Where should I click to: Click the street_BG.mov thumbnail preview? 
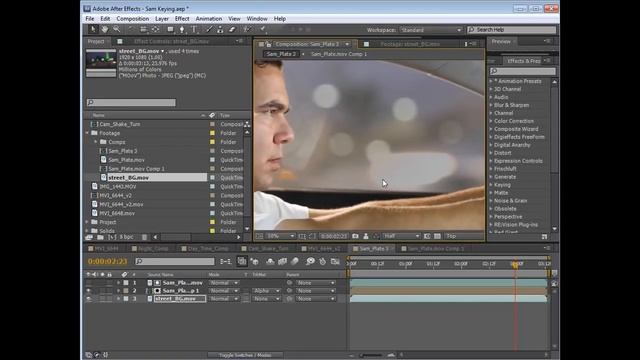101,63
